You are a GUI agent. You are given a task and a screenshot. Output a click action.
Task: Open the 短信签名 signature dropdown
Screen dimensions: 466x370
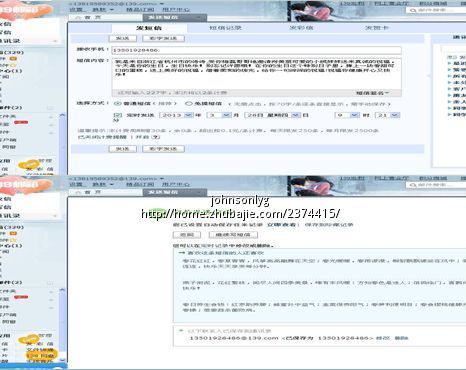(x=373, y=93)
